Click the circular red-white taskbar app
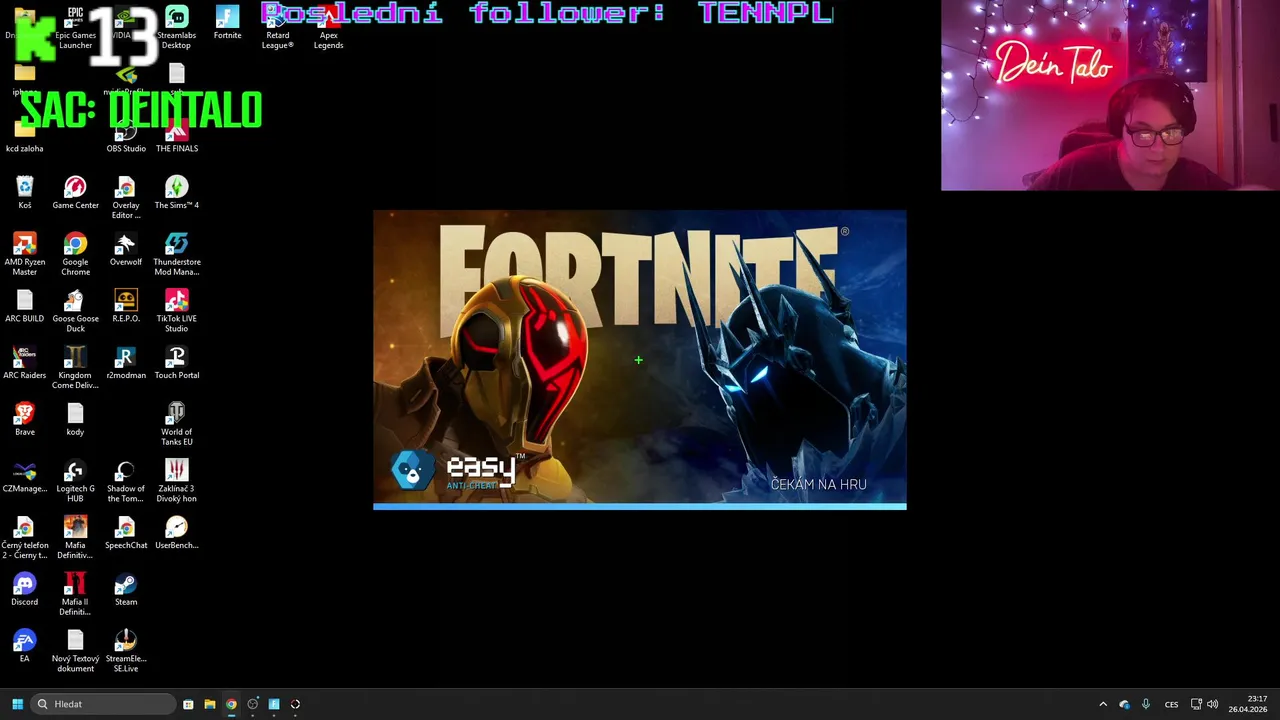 295,704
